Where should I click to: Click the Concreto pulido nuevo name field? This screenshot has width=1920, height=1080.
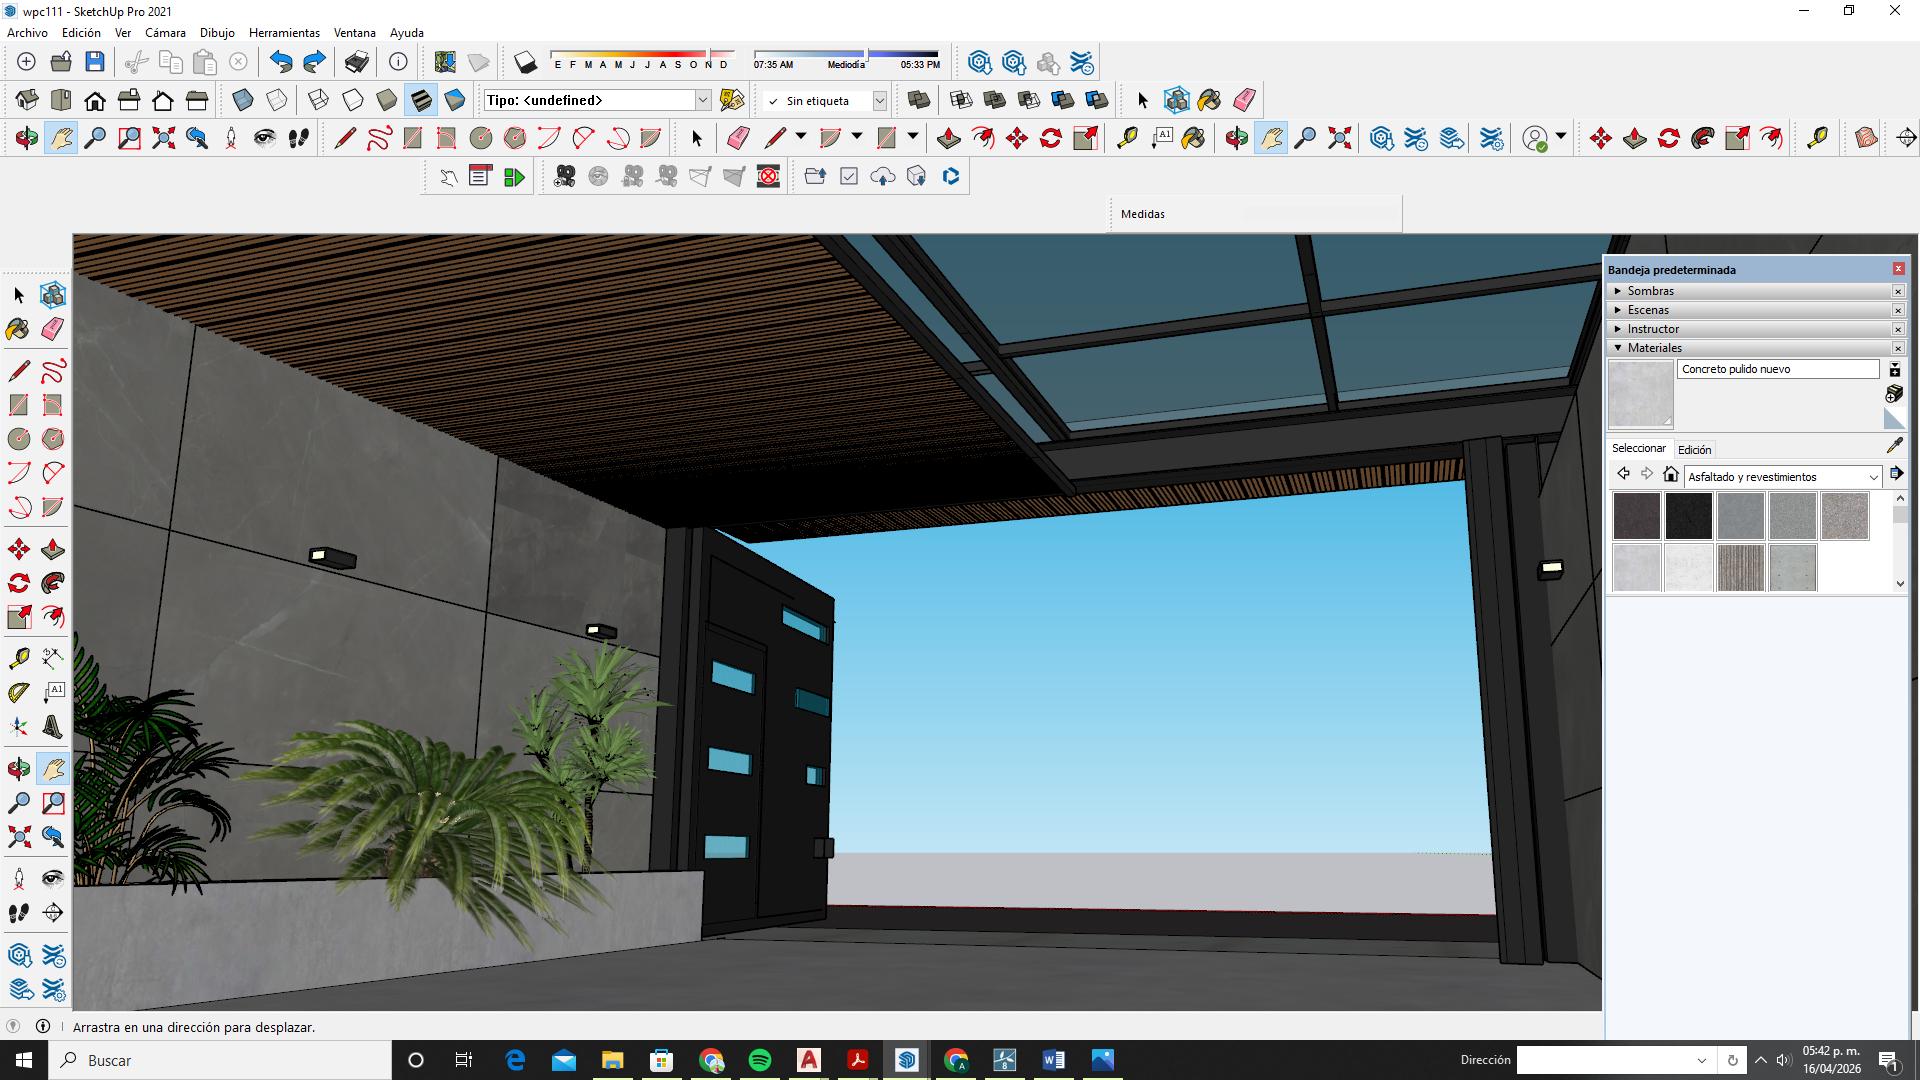1777,369
